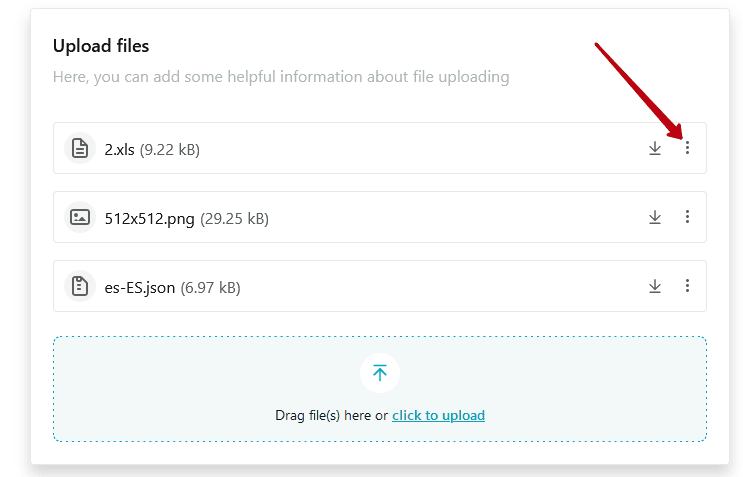The height and width of the screenshot is (477, 743).
Task: Click the helpful information description text
Action: tap(281, 77)
